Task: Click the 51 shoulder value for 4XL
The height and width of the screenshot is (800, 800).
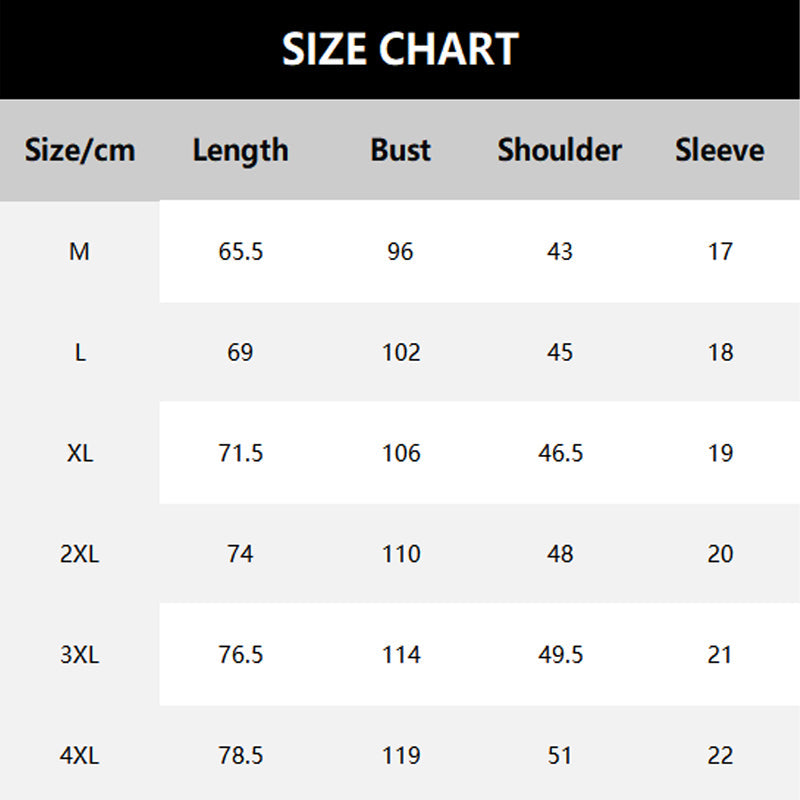Action: 560,756
